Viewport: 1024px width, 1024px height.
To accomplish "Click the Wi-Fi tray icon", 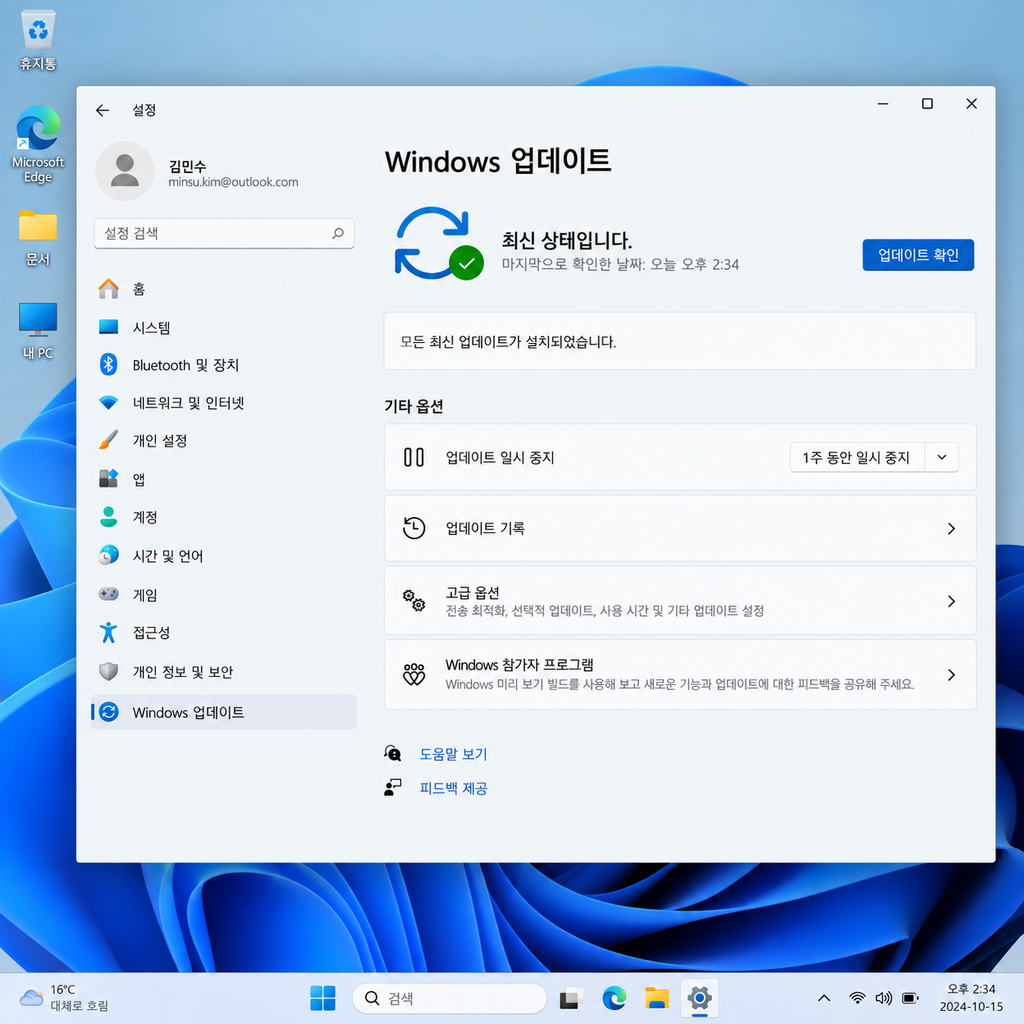I will (x=857, y=998).
